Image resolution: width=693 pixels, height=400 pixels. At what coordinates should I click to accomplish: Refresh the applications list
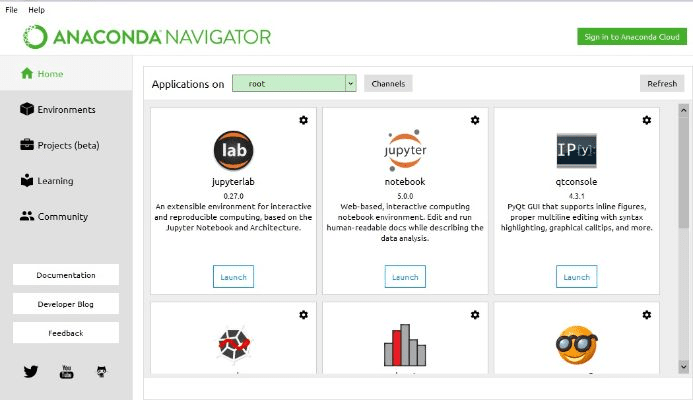662,84
